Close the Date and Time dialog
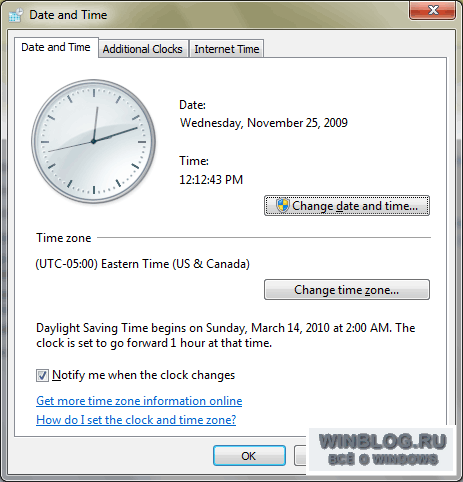 (432, 11)
